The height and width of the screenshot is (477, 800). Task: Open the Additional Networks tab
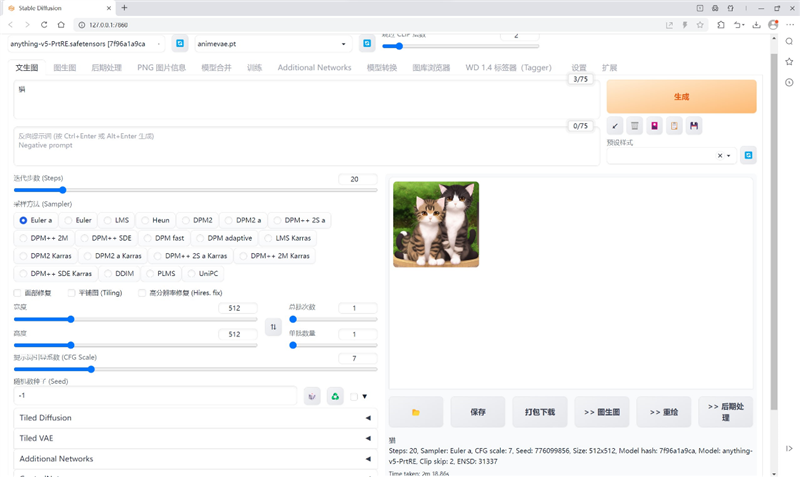click(314, 67)
